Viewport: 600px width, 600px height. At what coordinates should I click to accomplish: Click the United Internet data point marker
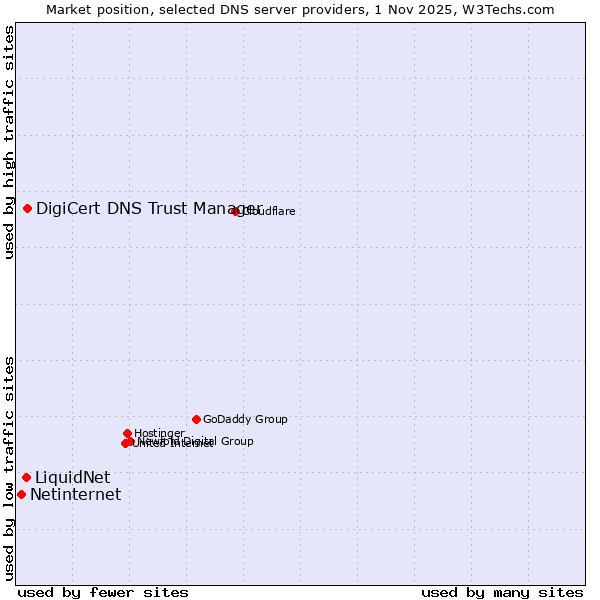pyautogui.click(x=125, y=443)
